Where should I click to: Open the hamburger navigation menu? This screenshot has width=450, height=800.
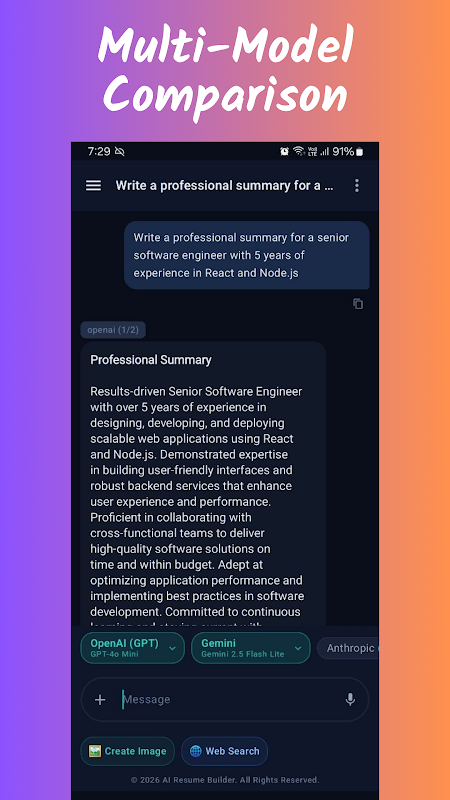coord(93,186)
